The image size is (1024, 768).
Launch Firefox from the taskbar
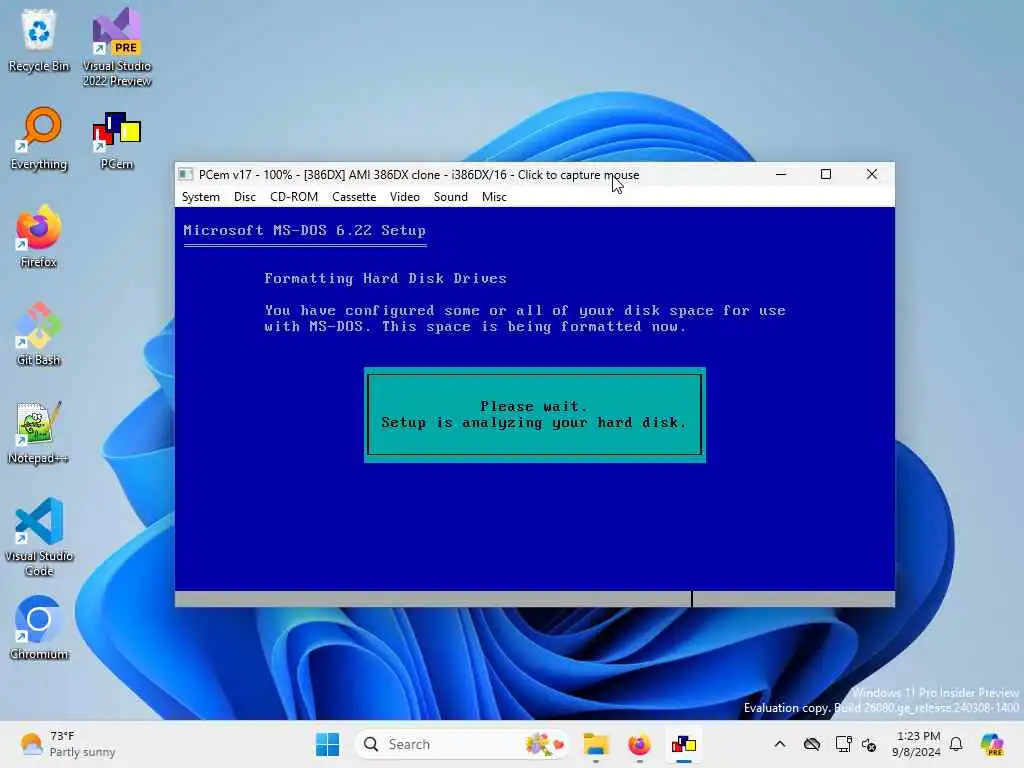(x=639, y=744)
